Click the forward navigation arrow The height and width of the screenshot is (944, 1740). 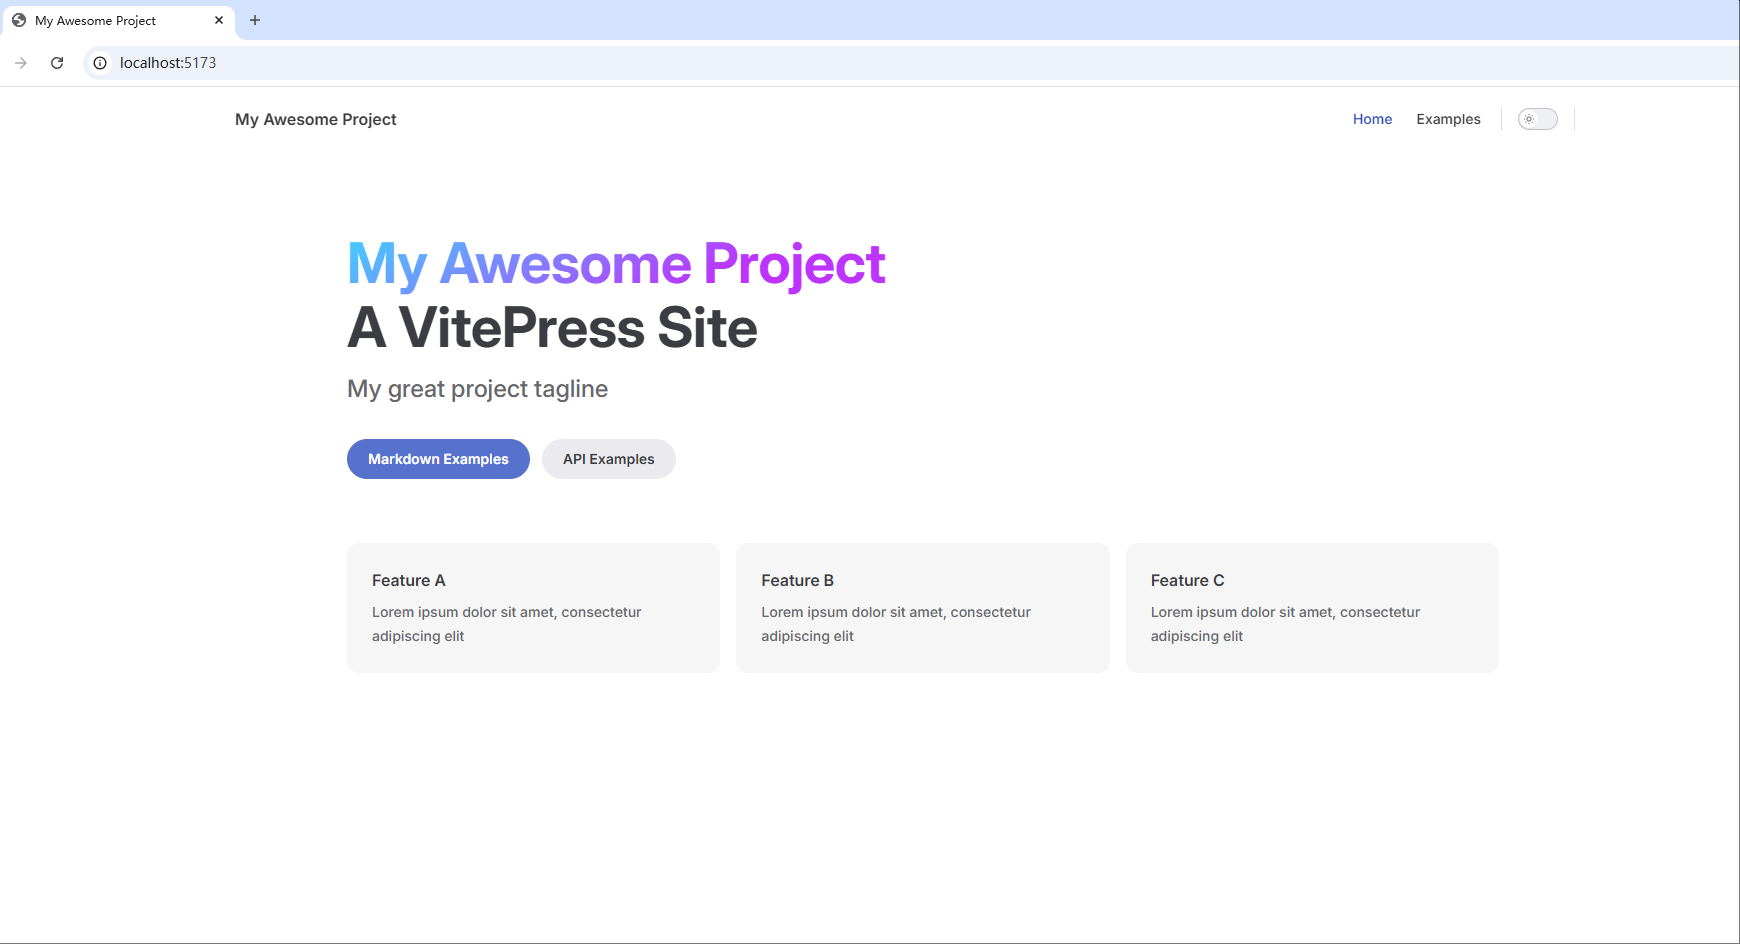coord(21,62)
